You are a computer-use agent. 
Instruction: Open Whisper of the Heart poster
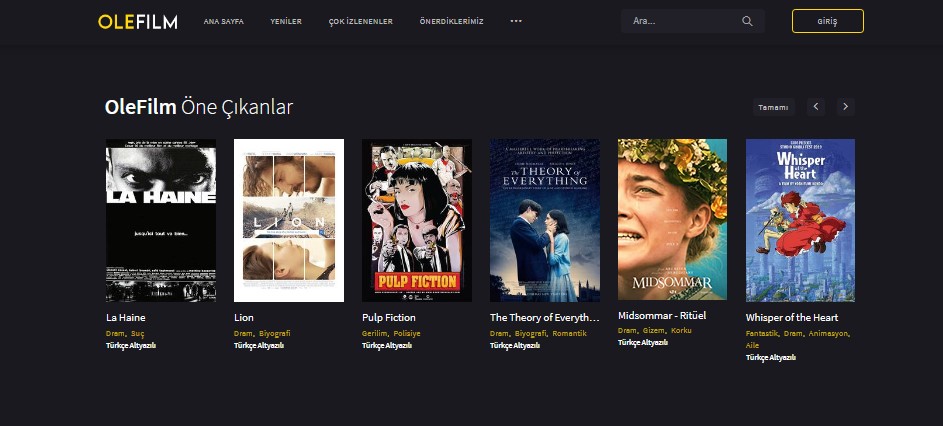tap(800, 220)
